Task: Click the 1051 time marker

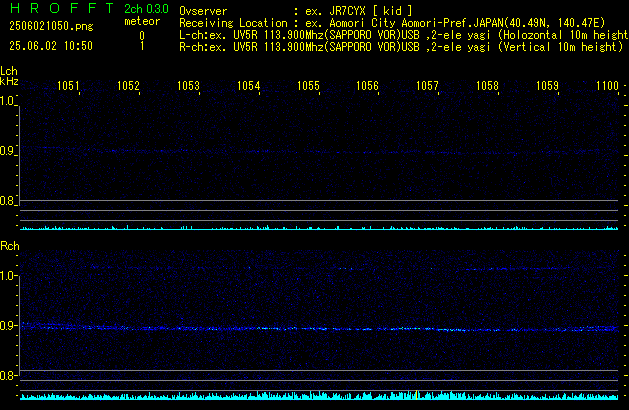Action: (68, 86)
